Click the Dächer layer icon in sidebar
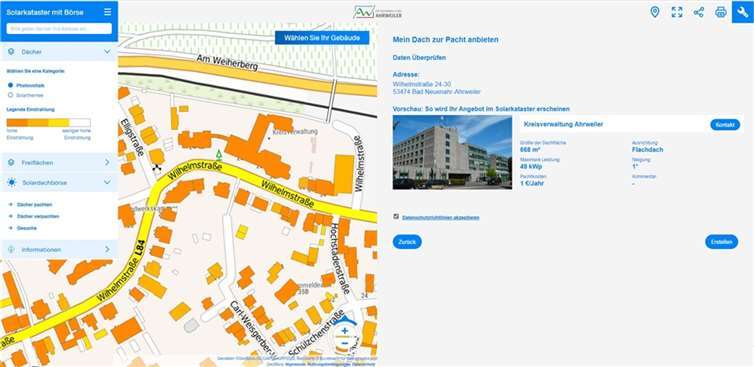 click(x=11, y=51)
